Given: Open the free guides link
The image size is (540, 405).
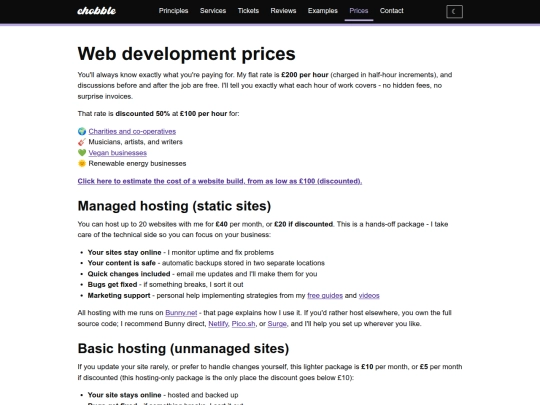Looking at the screenshot, I should click(325, 295).
